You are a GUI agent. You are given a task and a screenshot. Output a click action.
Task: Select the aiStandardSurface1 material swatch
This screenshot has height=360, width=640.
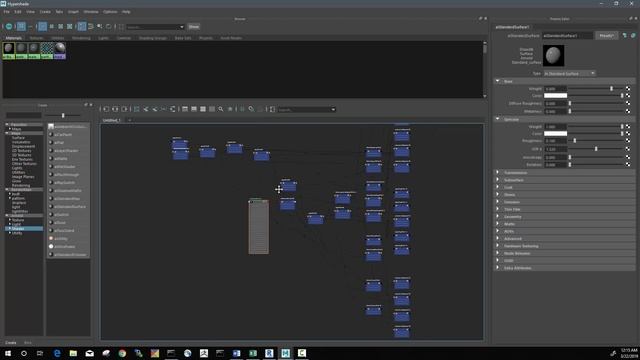click(x=9, y=51)
